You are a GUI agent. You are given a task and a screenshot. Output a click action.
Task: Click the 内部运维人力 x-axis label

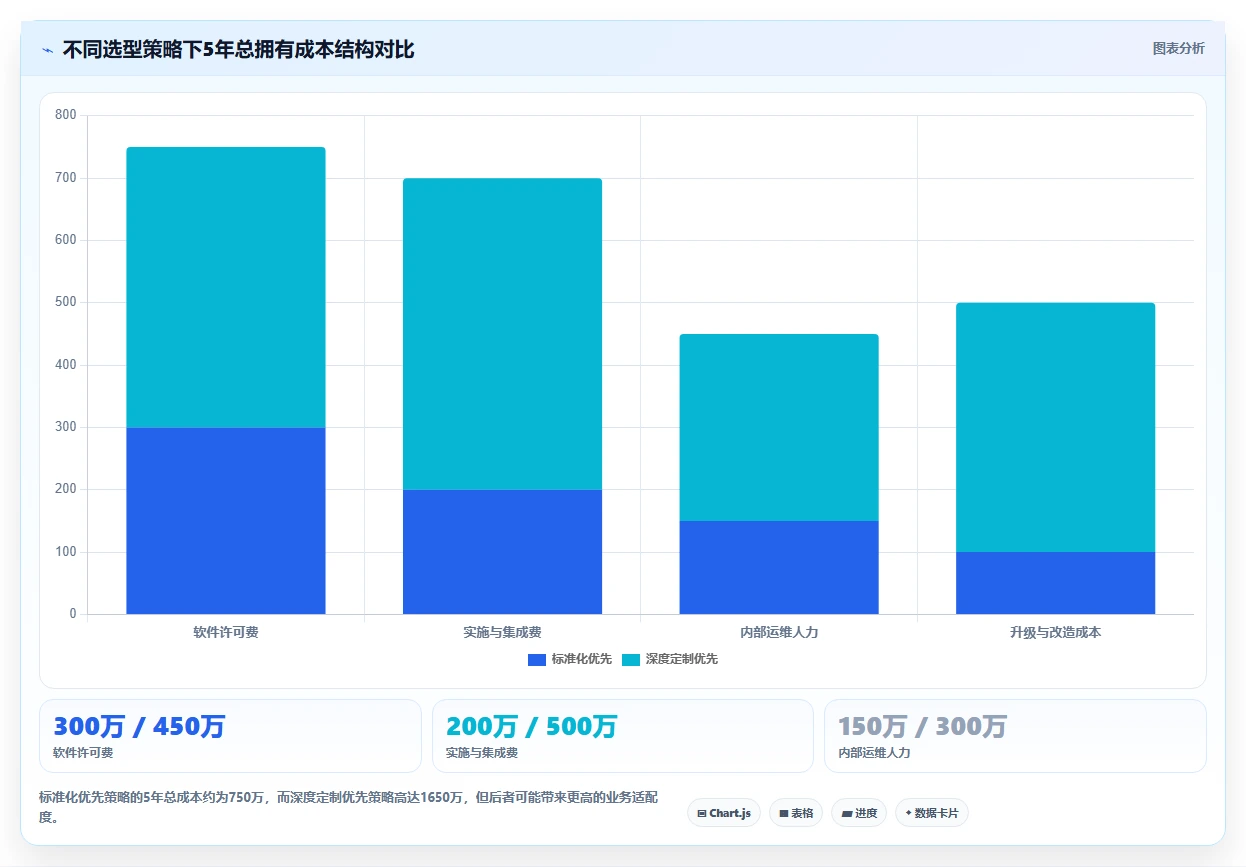[x=779, y=633]
